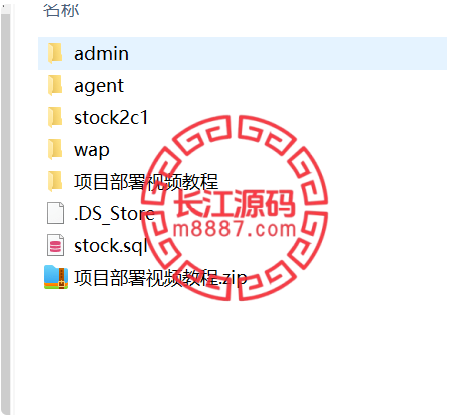
Task: Click the stock.sql database file icon
Action: pos(55,245)
